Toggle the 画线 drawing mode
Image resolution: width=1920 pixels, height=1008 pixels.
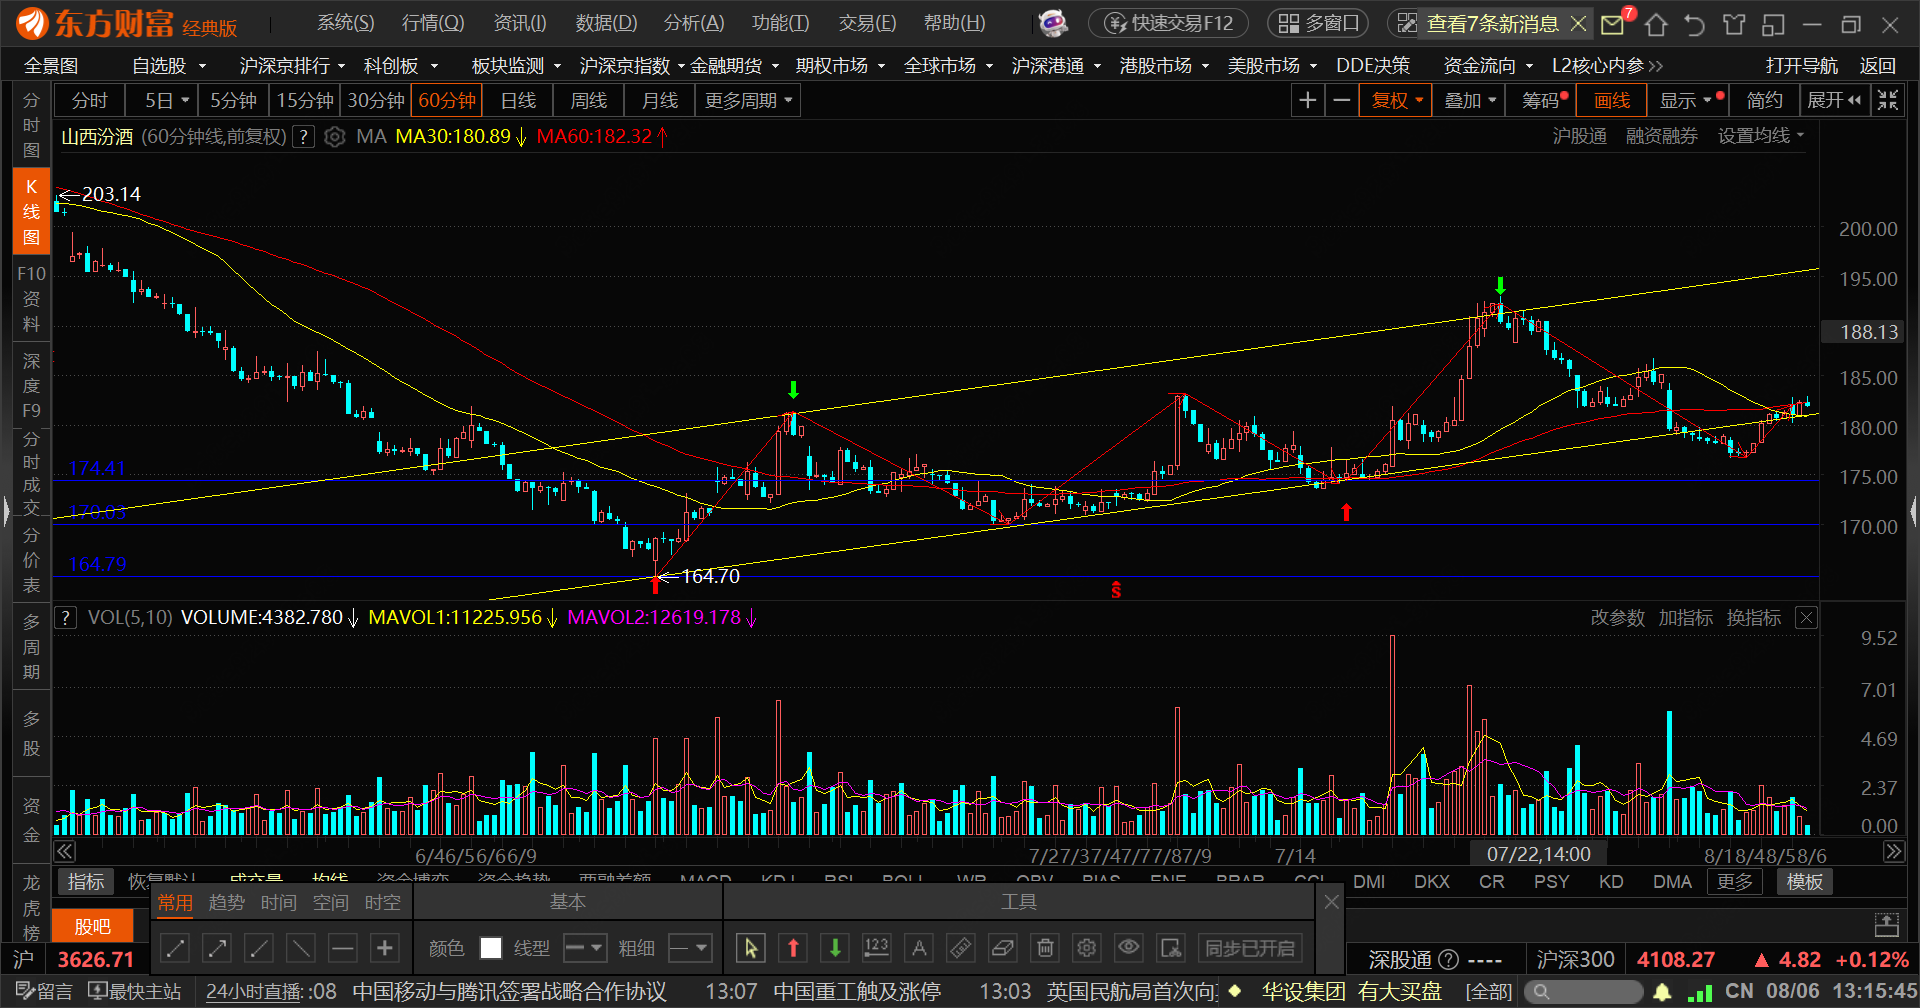[x=1611, y=100]
